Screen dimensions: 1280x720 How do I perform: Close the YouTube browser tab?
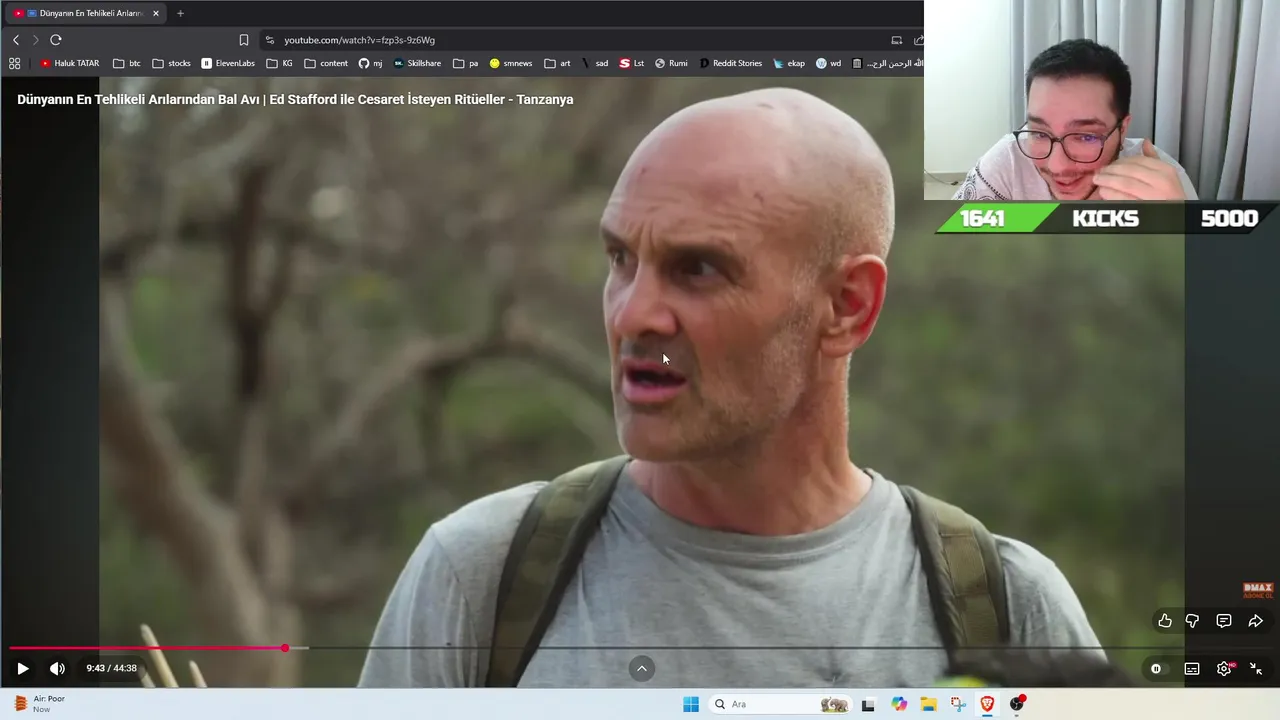[x=156, y=13]
